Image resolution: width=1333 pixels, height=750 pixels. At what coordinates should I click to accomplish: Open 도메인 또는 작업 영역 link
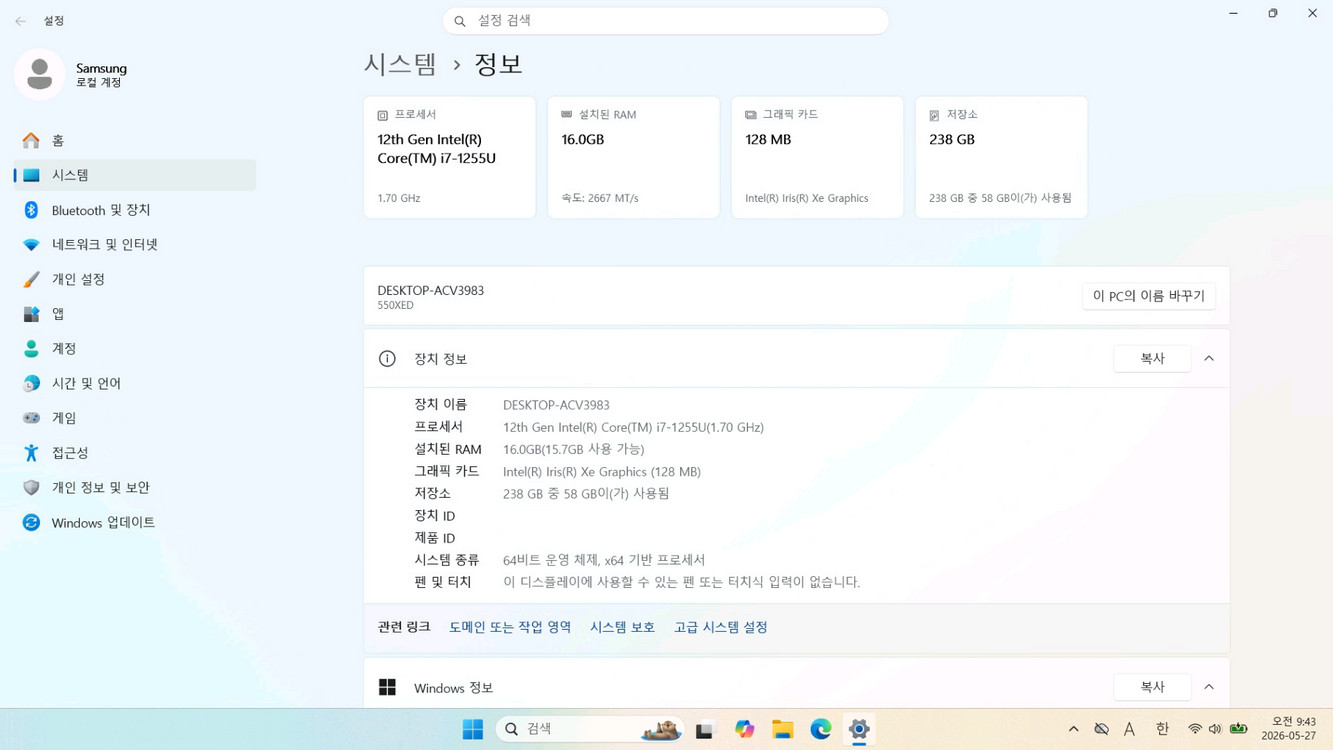coord(510,627)
